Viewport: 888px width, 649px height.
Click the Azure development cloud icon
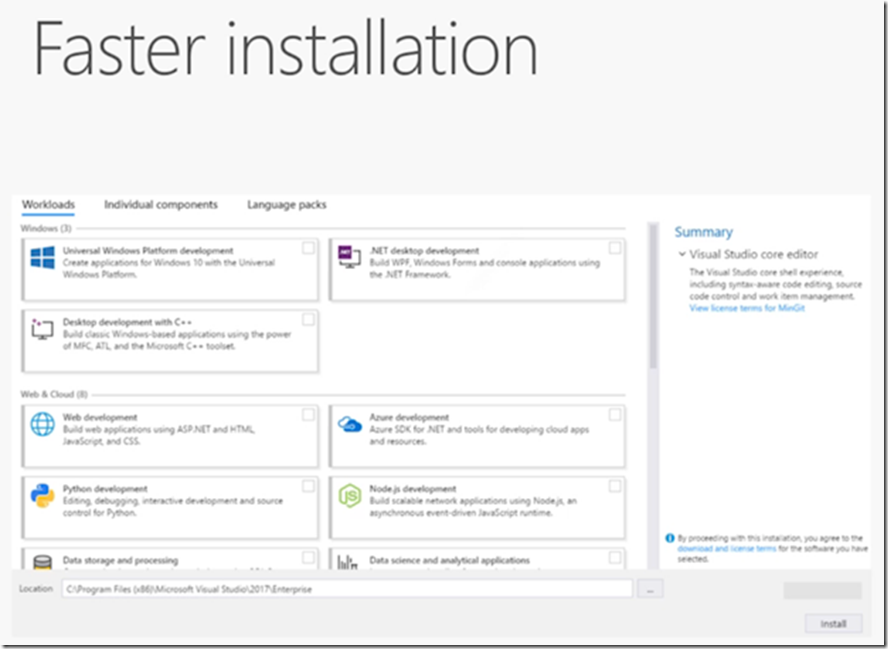(x=349, y=424)
